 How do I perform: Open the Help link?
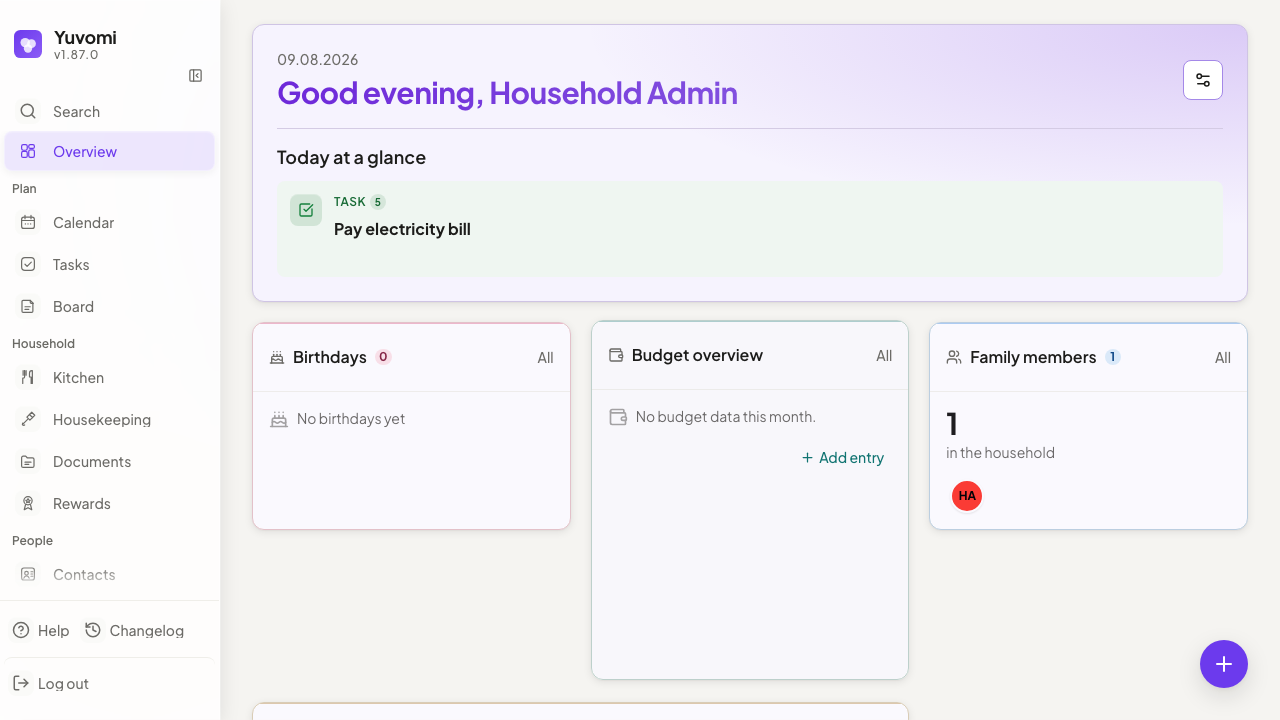click(x=41, y=631)
